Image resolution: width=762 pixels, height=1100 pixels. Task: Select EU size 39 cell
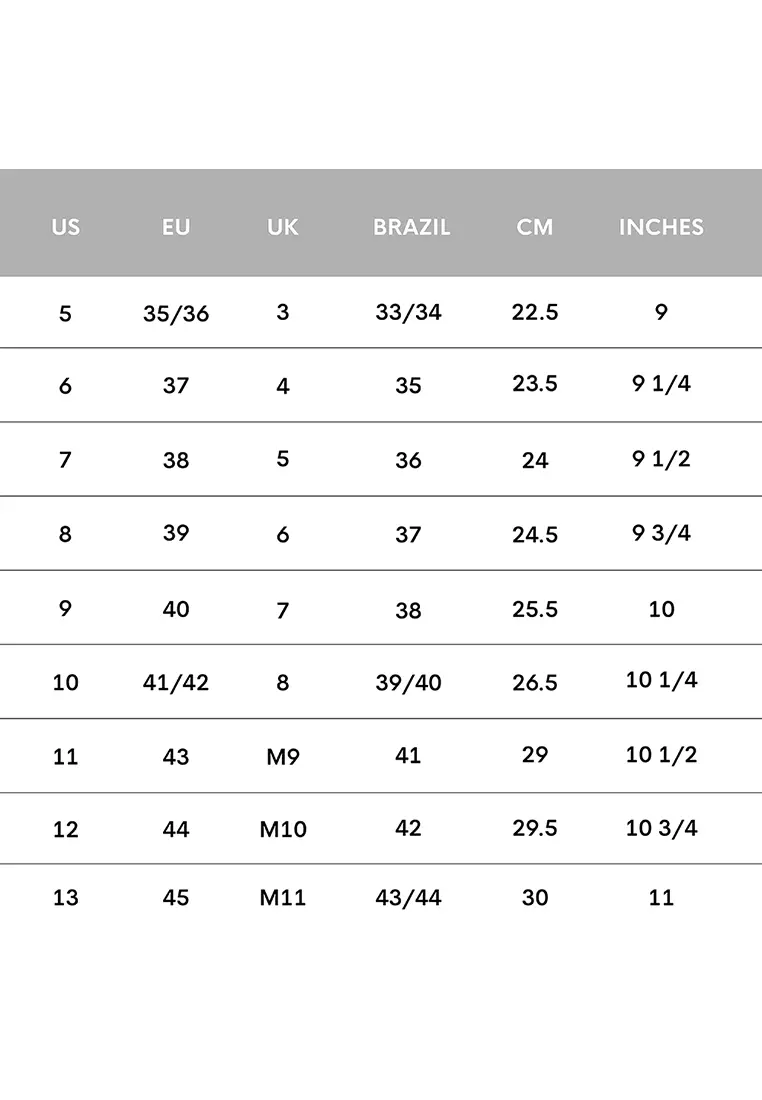tap(176, 533)
